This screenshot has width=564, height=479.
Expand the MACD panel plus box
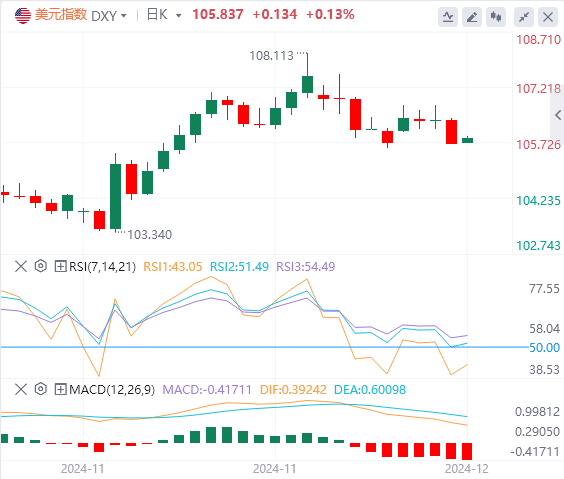click(60, 389)
